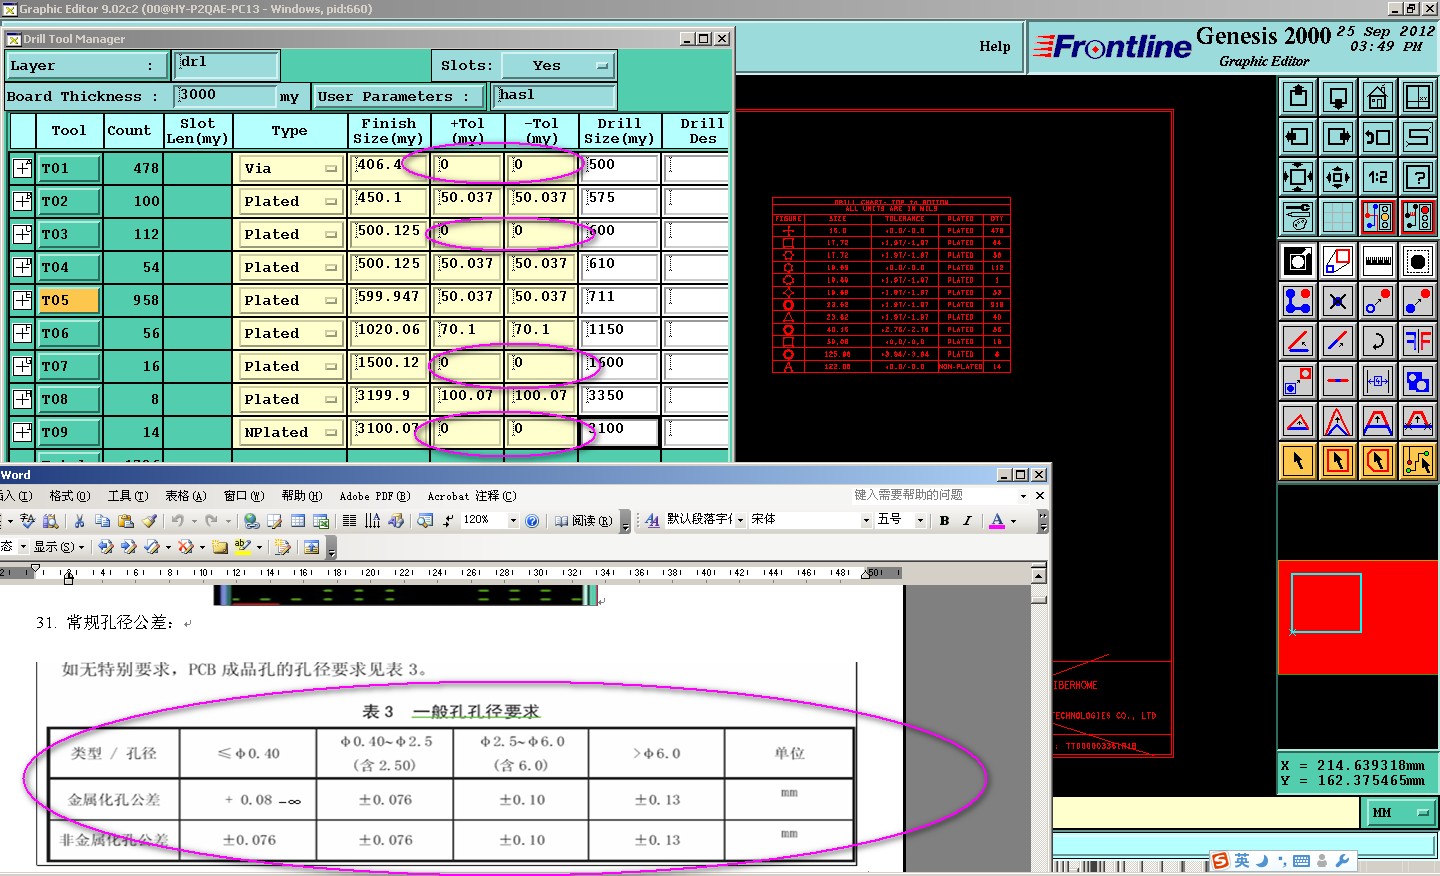Viewport: 1440px width, 876px height.
Task: Click the Word vertical scrollbar up arrow
Action: 1039,575
